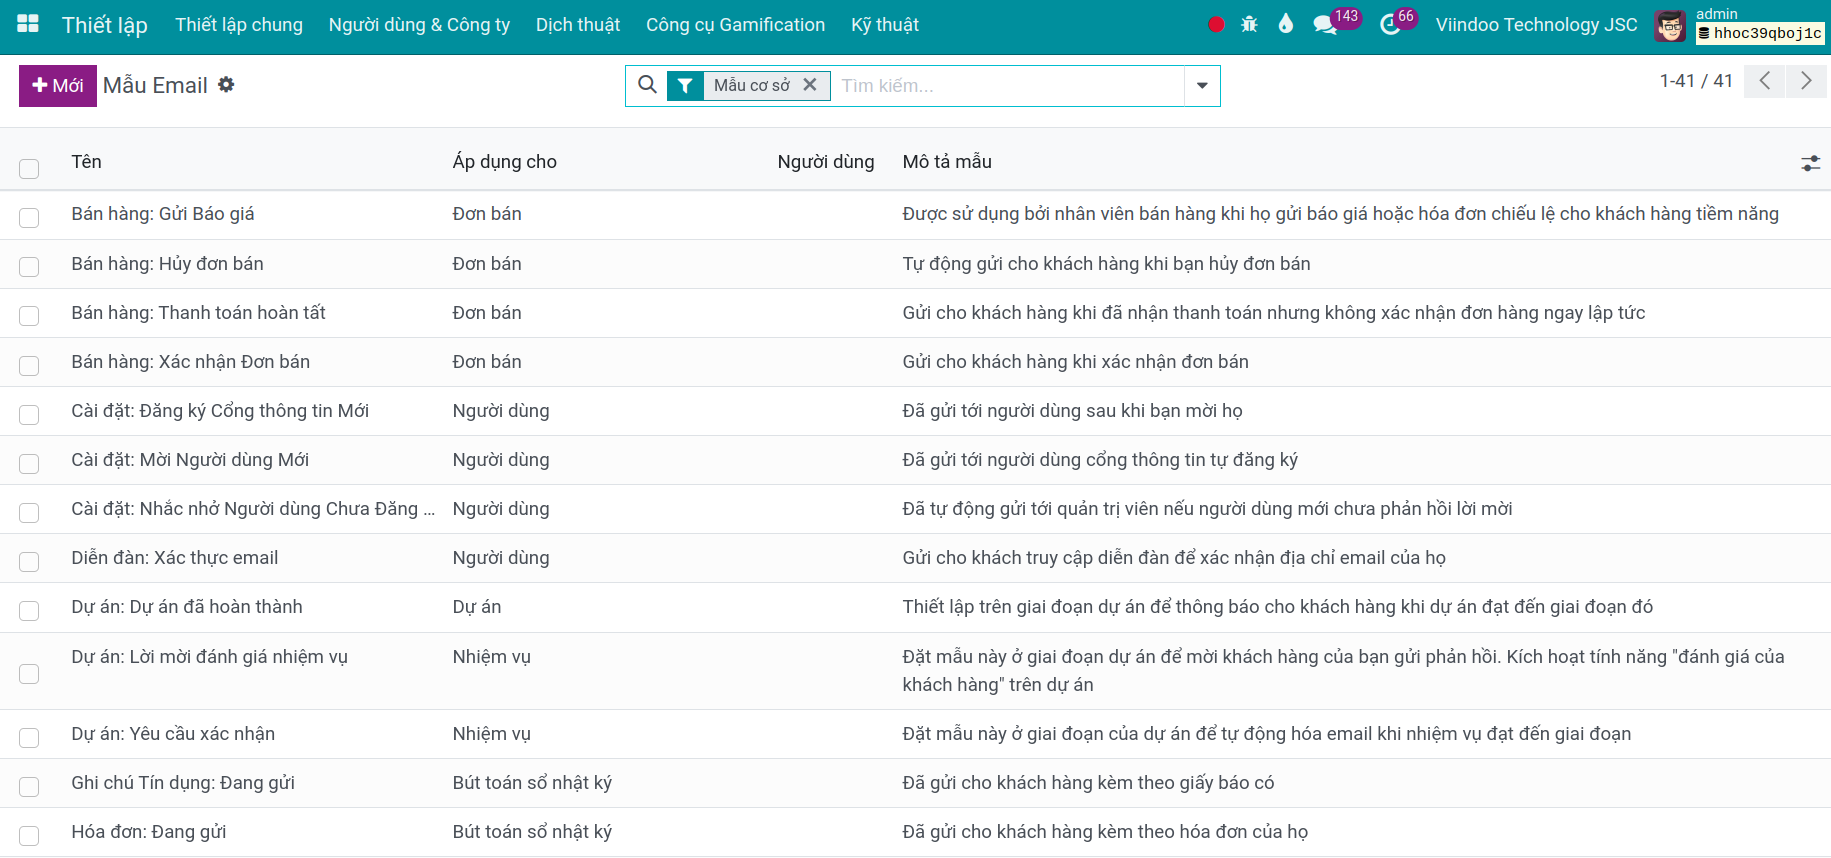Open the Công cụ Gamification menu
Image resolution: width=1831 pixels, height=858 pixels.
[x=735, y=25]
